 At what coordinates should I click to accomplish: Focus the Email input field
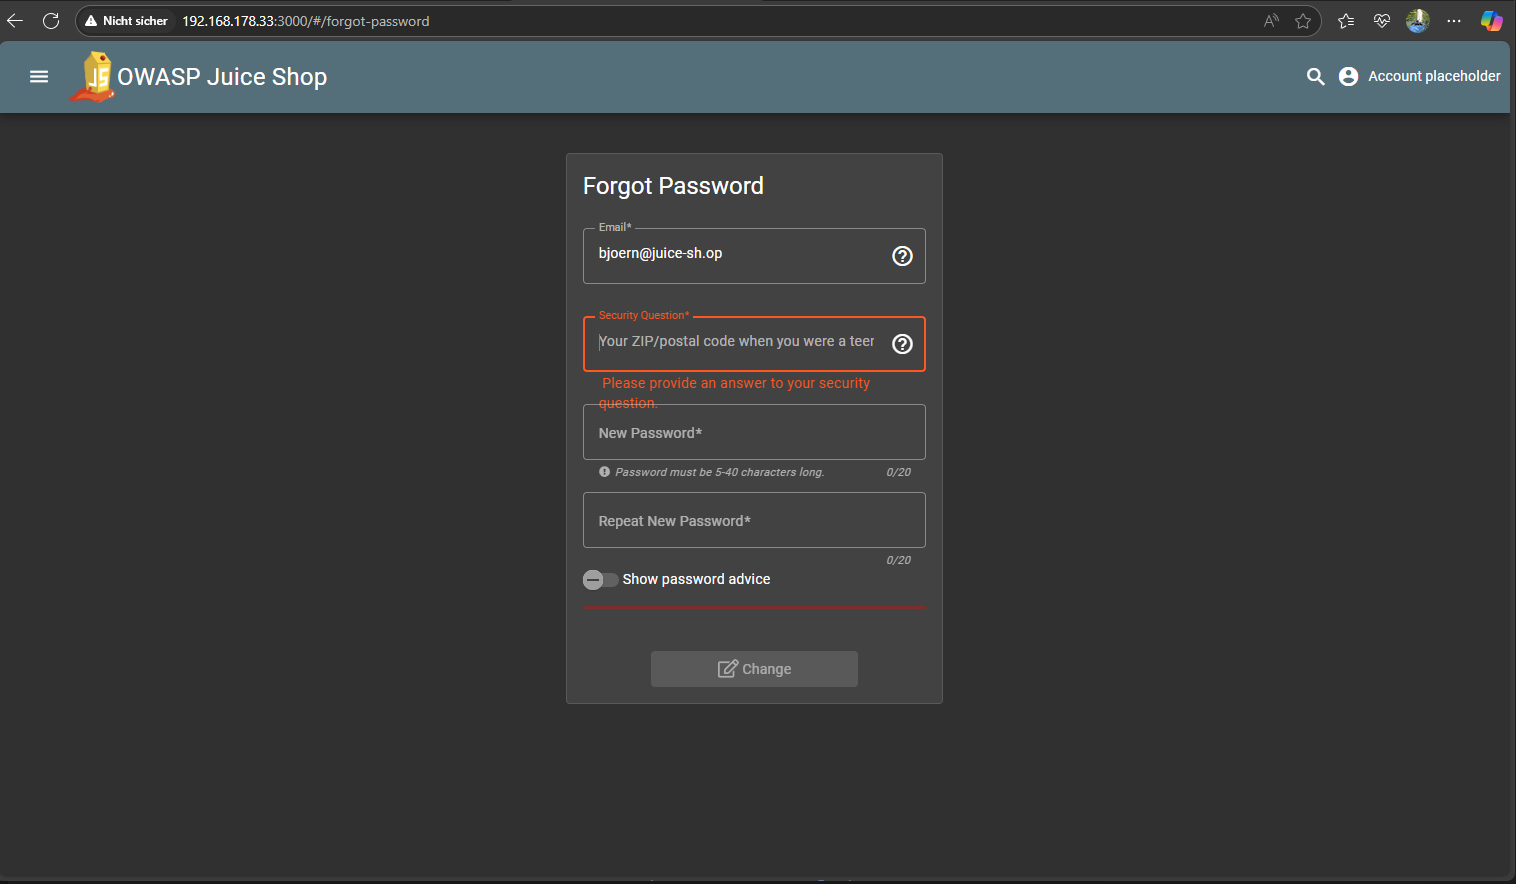735,254
